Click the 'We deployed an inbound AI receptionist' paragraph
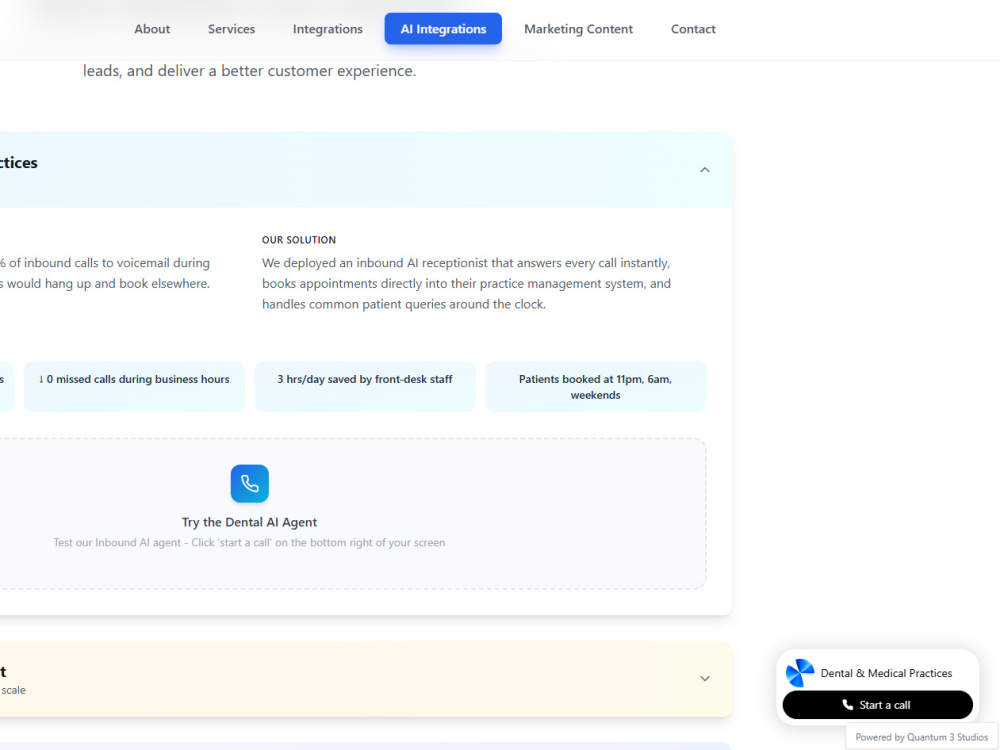The height and width of the screenshot is (750, 1000). coord(467,283)
